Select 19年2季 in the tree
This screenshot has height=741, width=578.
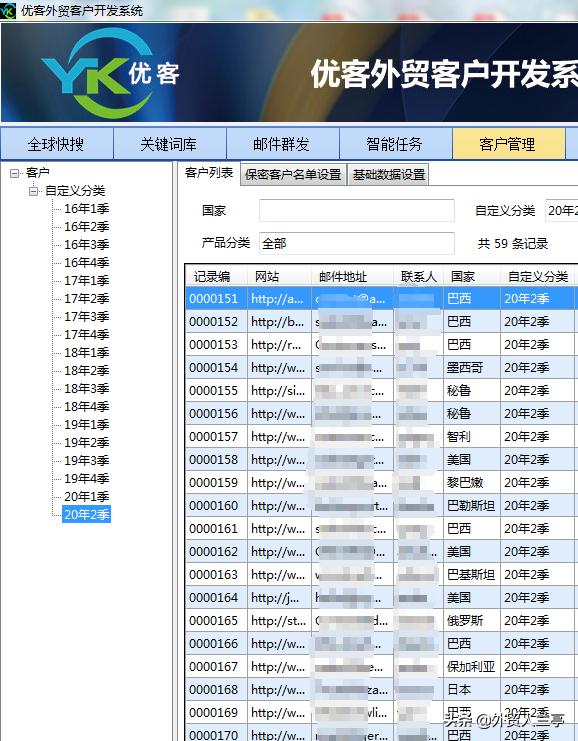tap(86, 442)
